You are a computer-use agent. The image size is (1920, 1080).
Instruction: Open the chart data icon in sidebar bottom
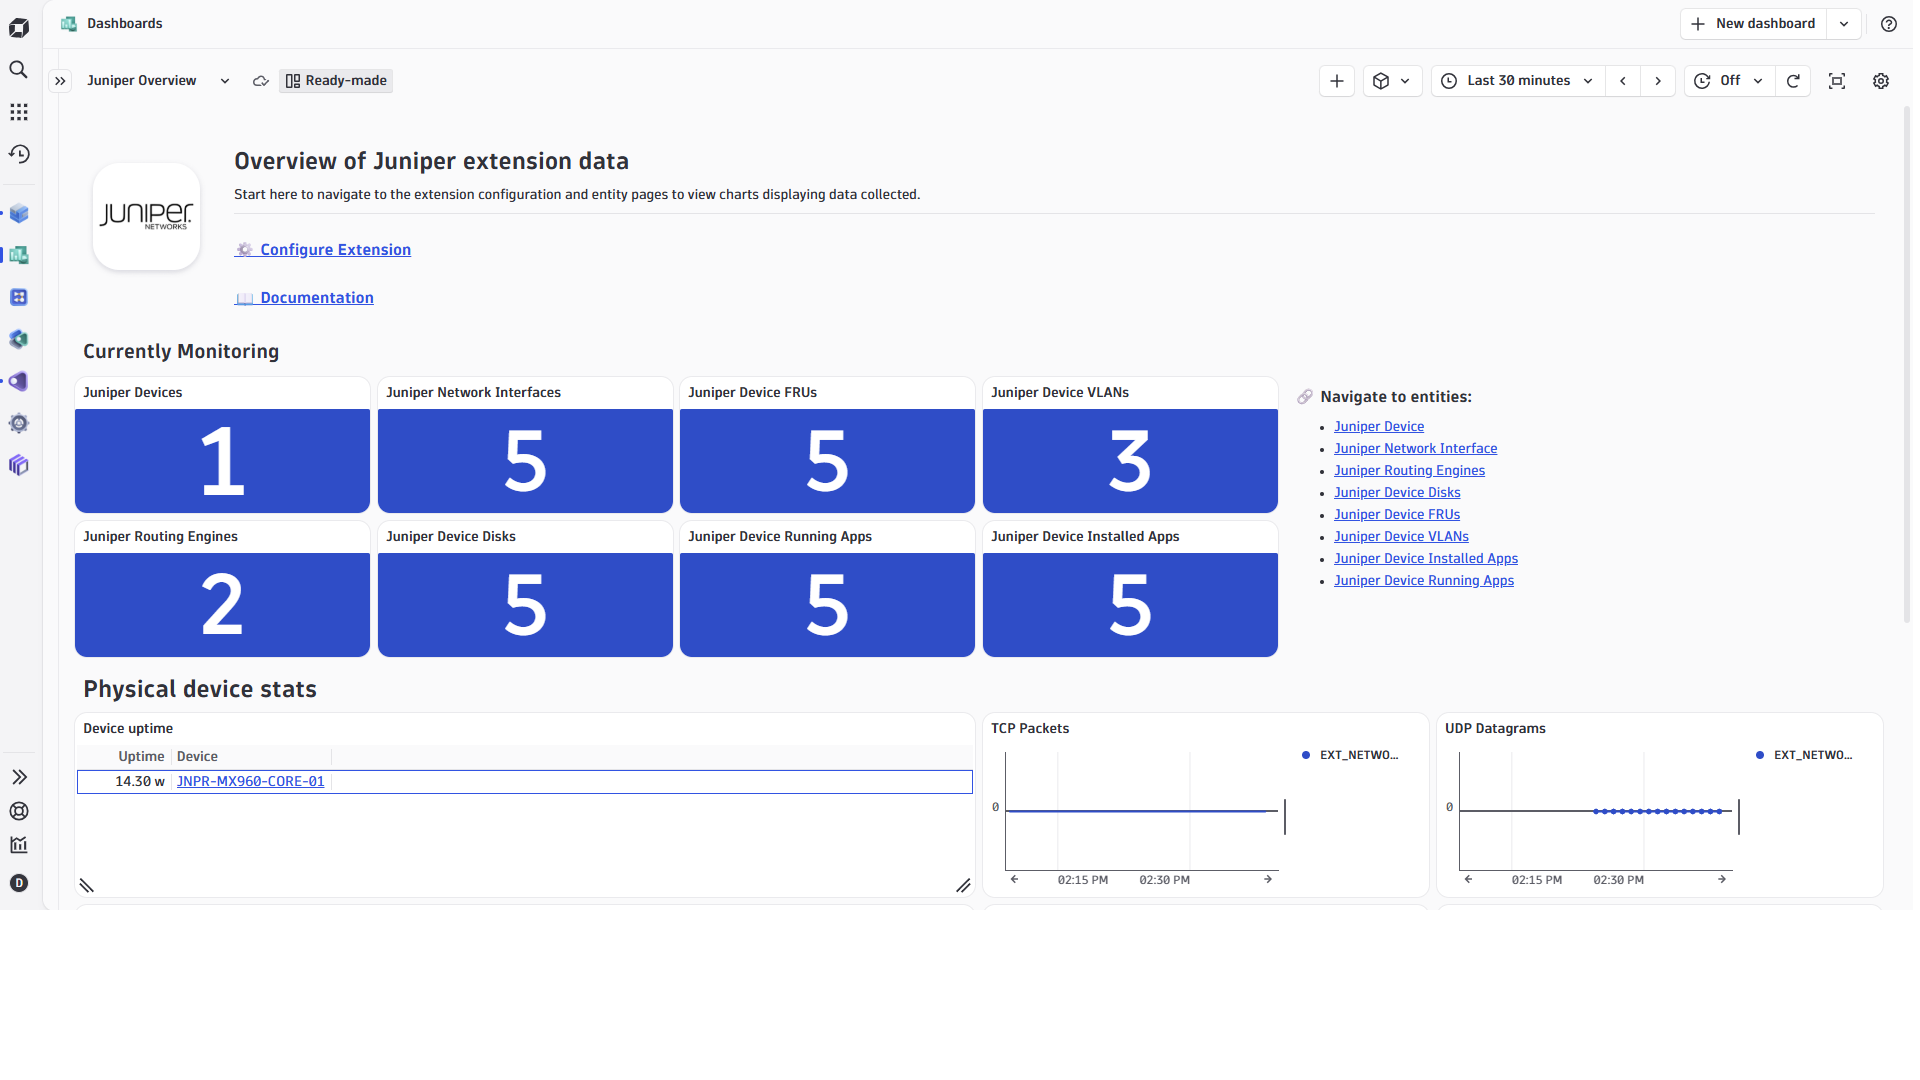(19, 845)
